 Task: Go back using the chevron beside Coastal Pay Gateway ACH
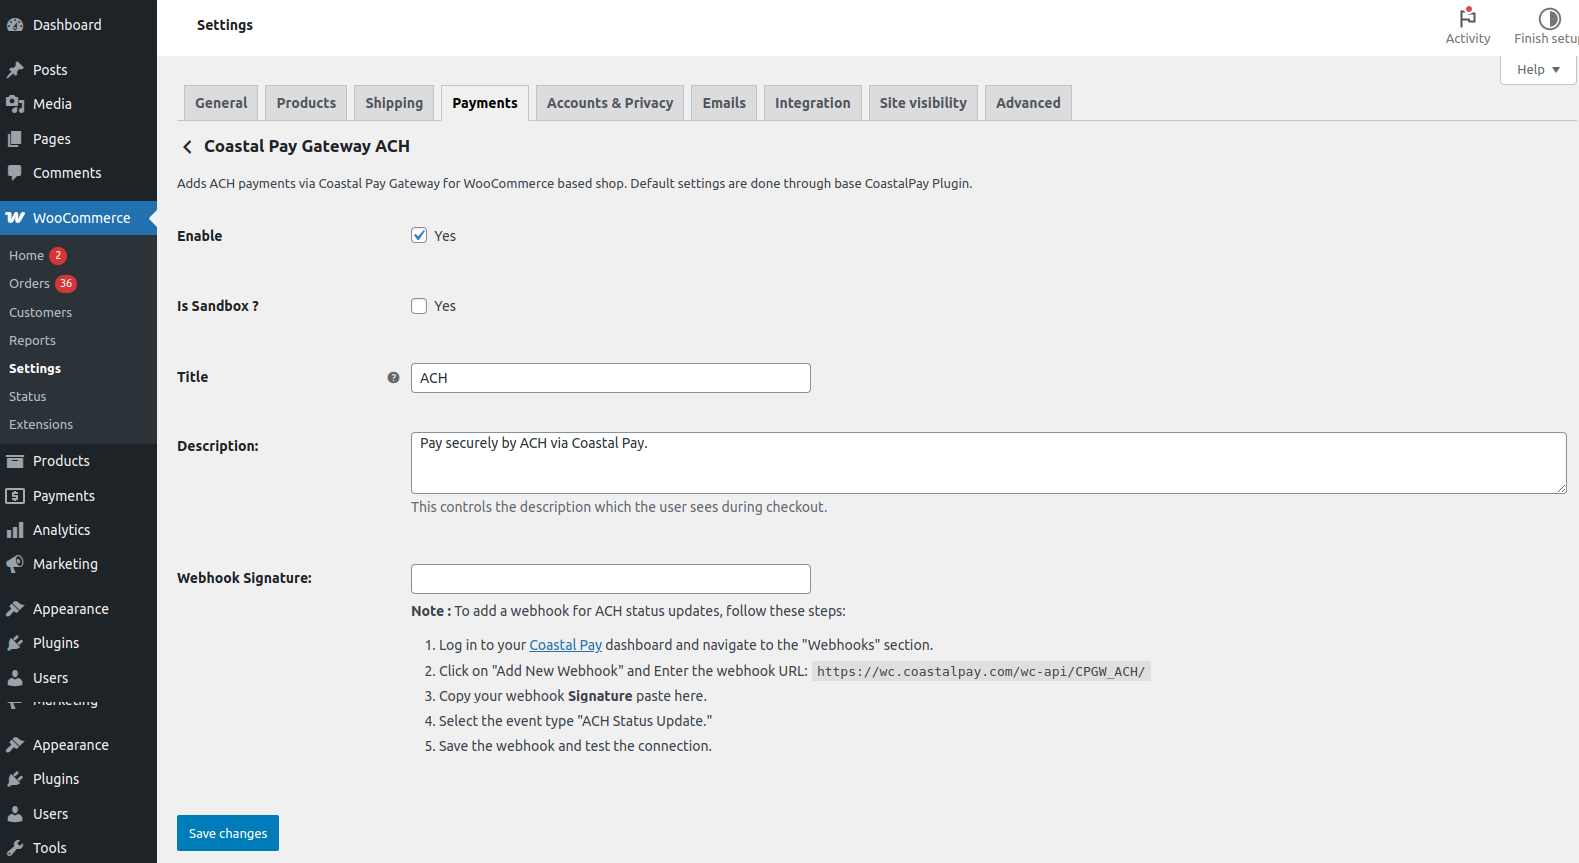click(x=187, y=147)
